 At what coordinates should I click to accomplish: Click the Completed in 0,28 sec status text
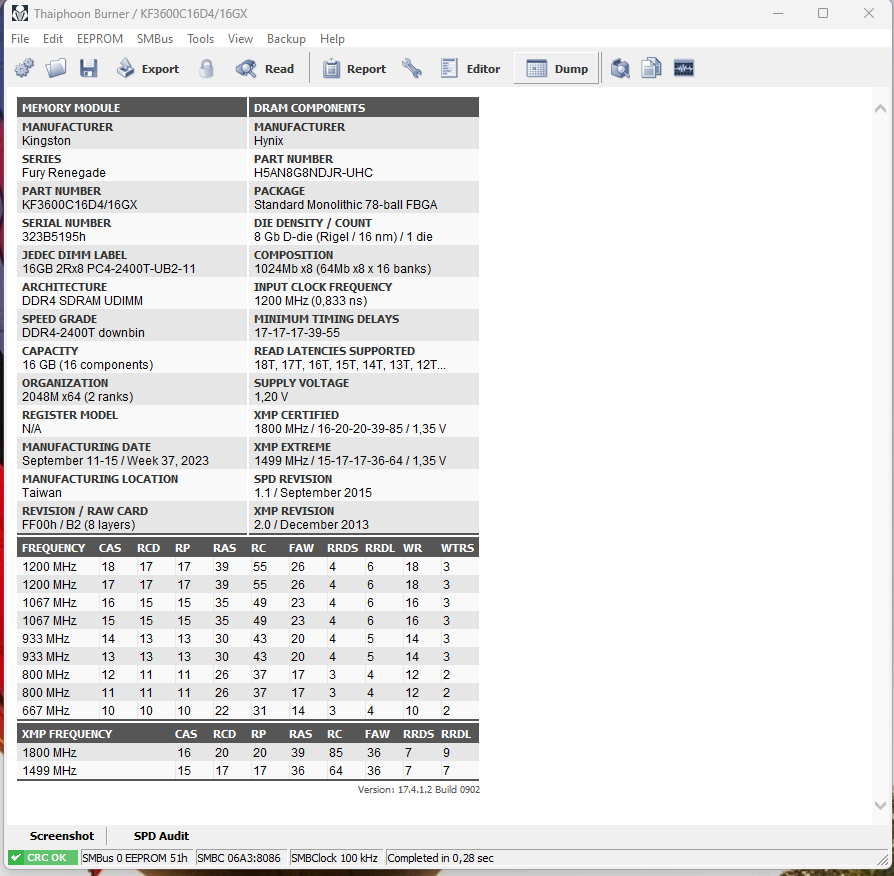tap(440, 858)
